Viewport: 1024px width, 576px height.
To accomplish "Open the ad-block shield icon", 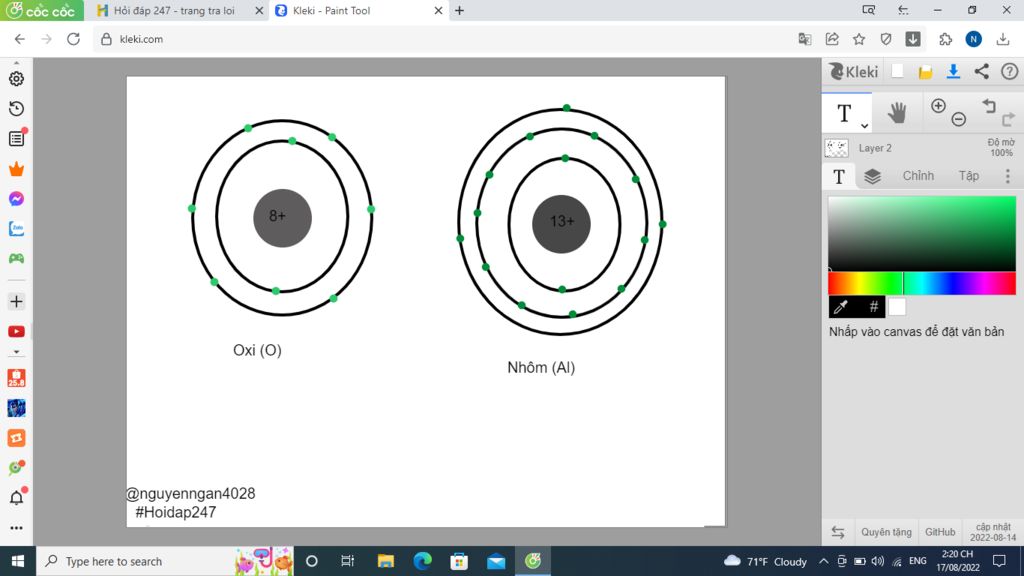I will [886, 39].
